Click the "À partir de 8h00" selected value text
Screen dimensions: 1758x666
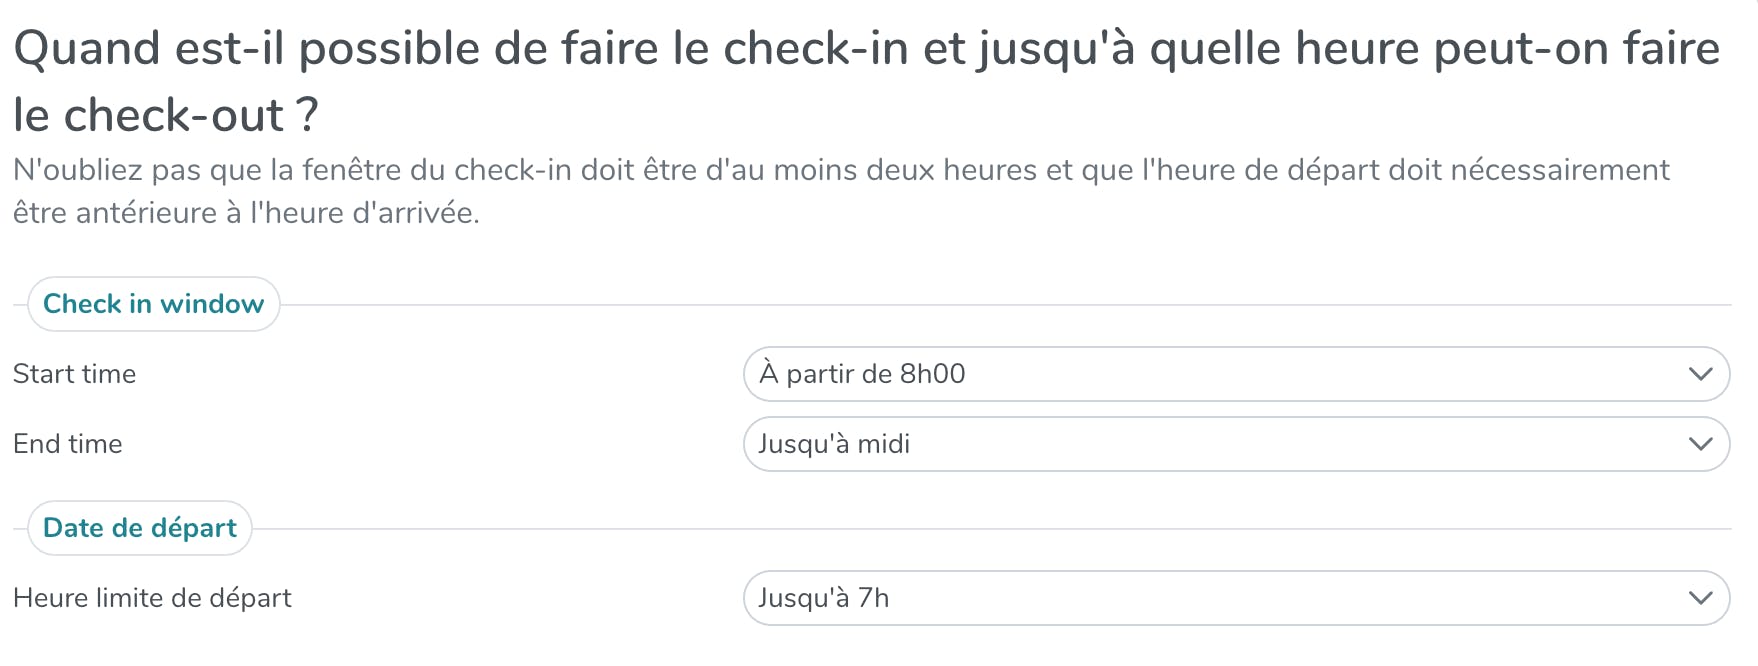862,374
